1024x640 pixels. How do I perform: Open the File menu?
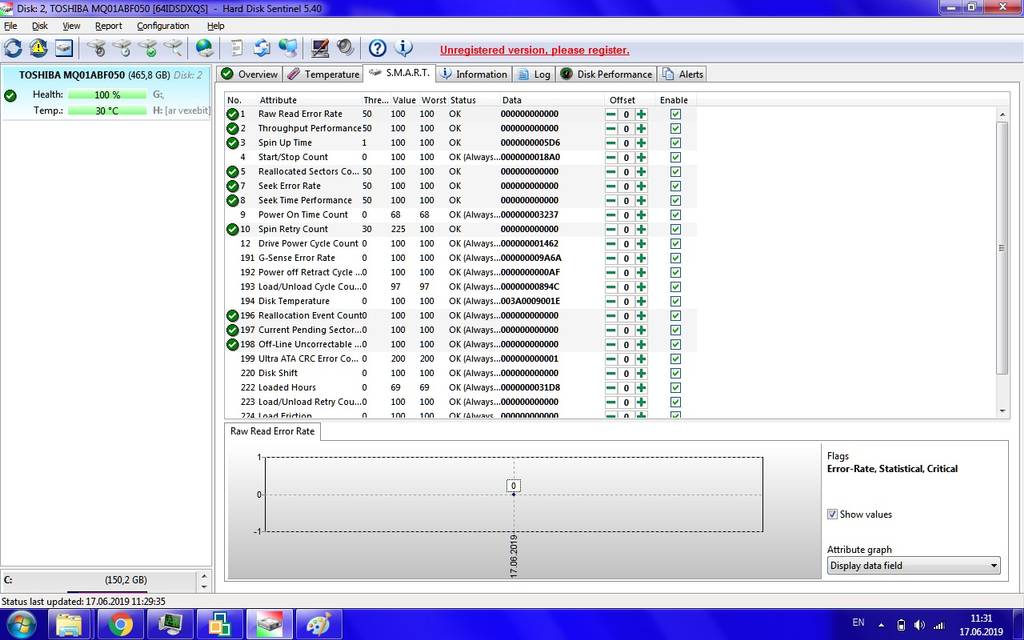(x=10, y=25)
